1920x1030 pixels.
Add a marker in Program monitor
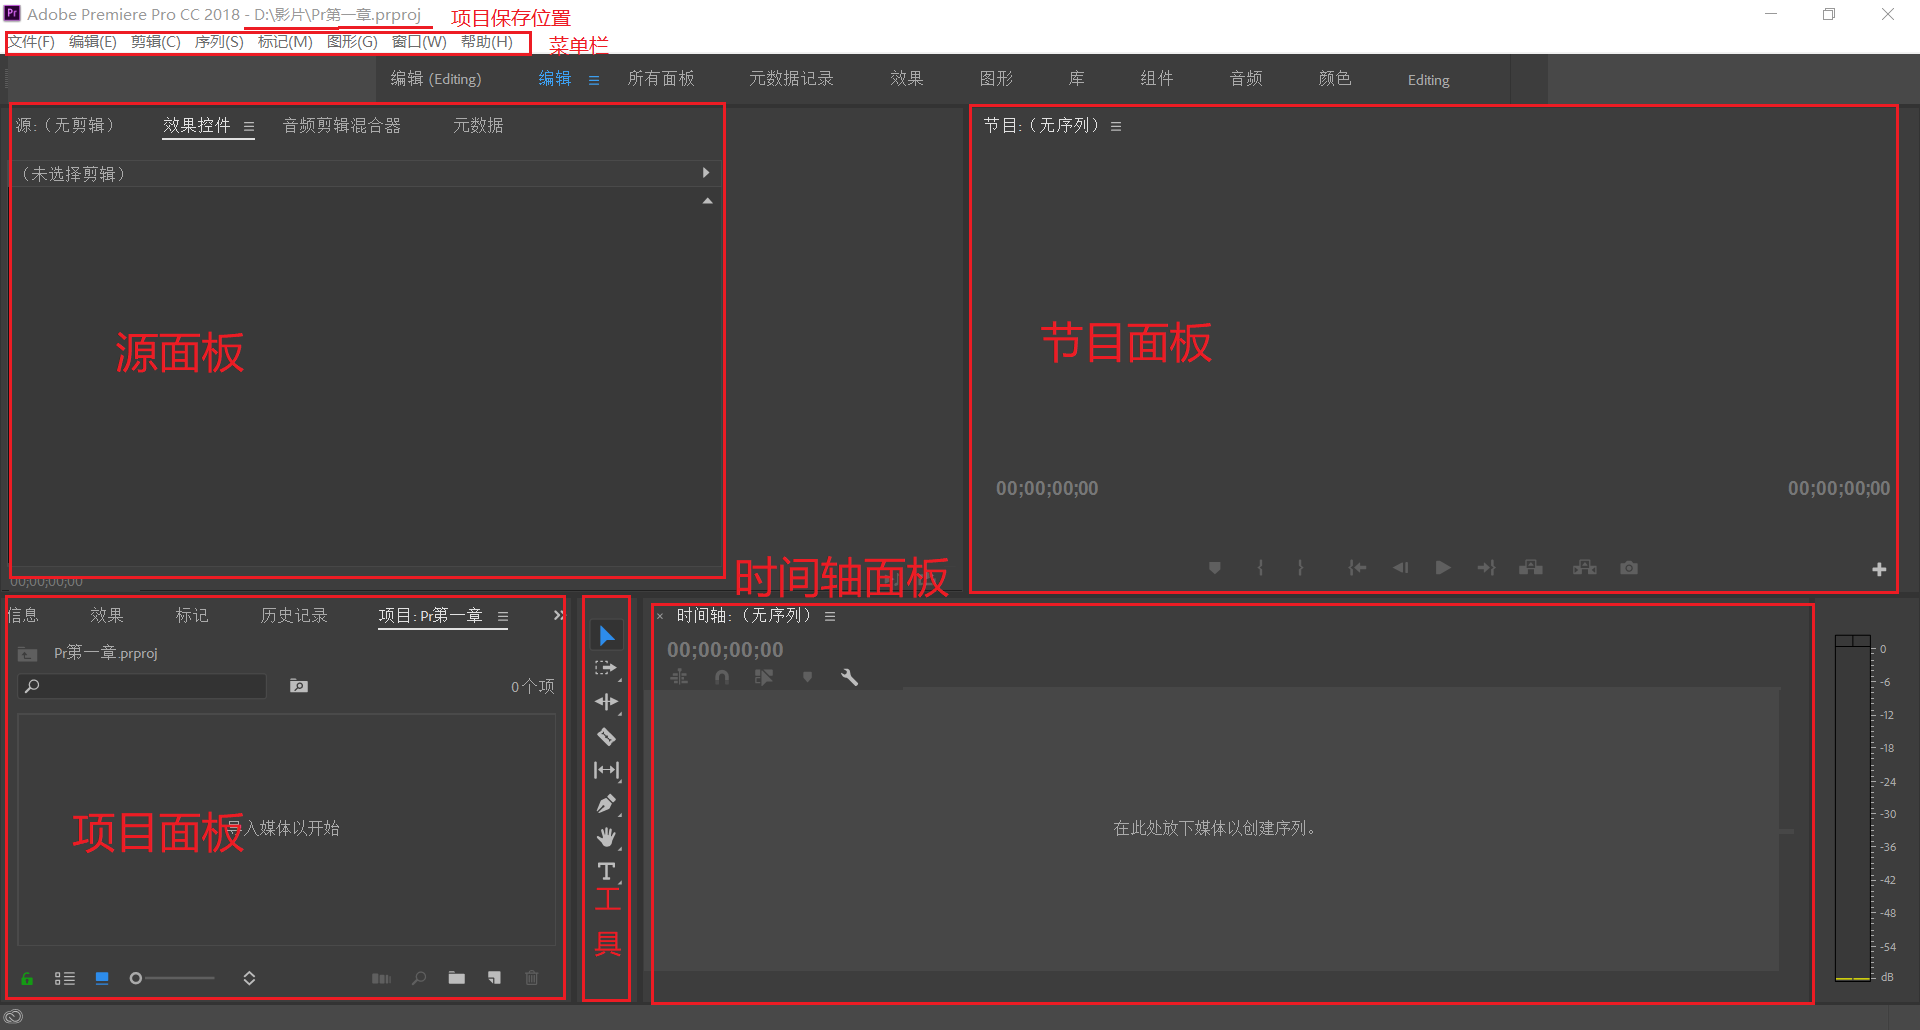click(x=1215, y=568)
